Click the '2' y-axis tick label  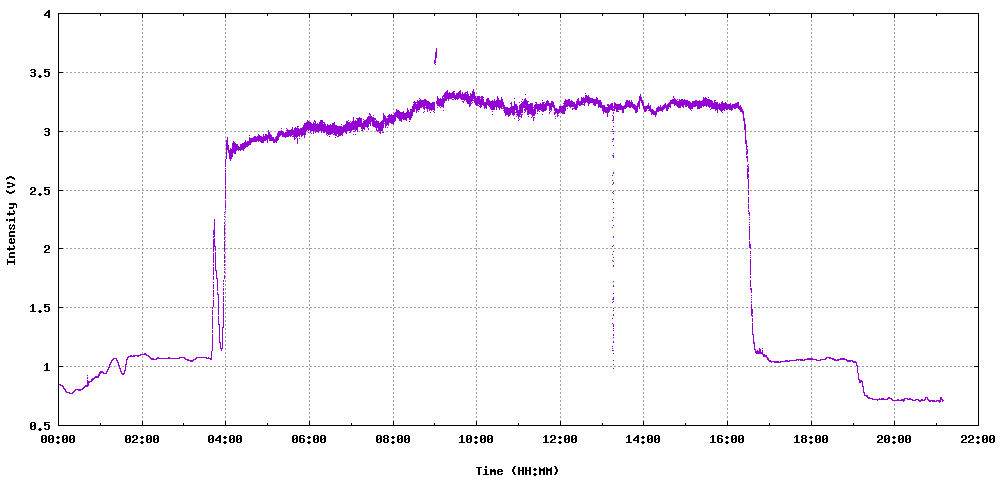coord(49,249)
